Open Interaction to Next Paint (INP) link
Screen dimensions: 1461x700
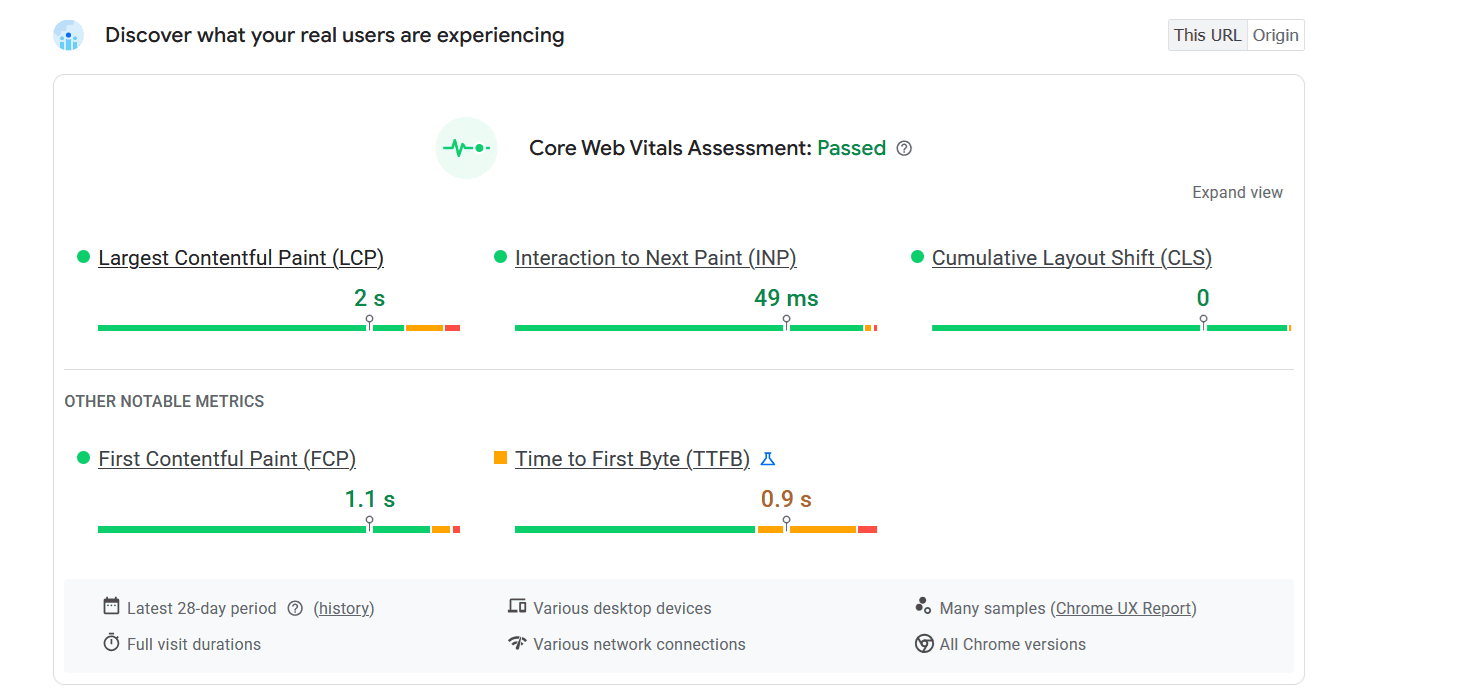point(655,258)
